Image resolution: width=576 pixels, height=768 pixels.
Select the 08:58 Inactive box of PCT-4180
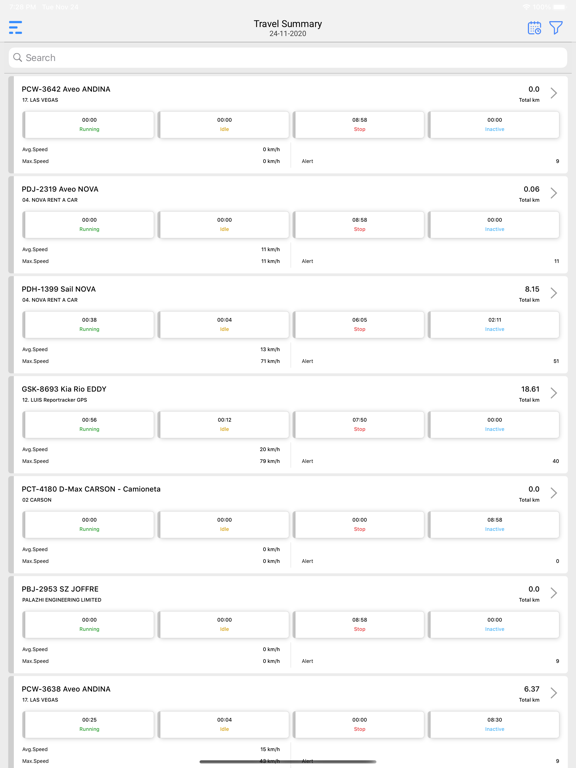pos(494,525)
